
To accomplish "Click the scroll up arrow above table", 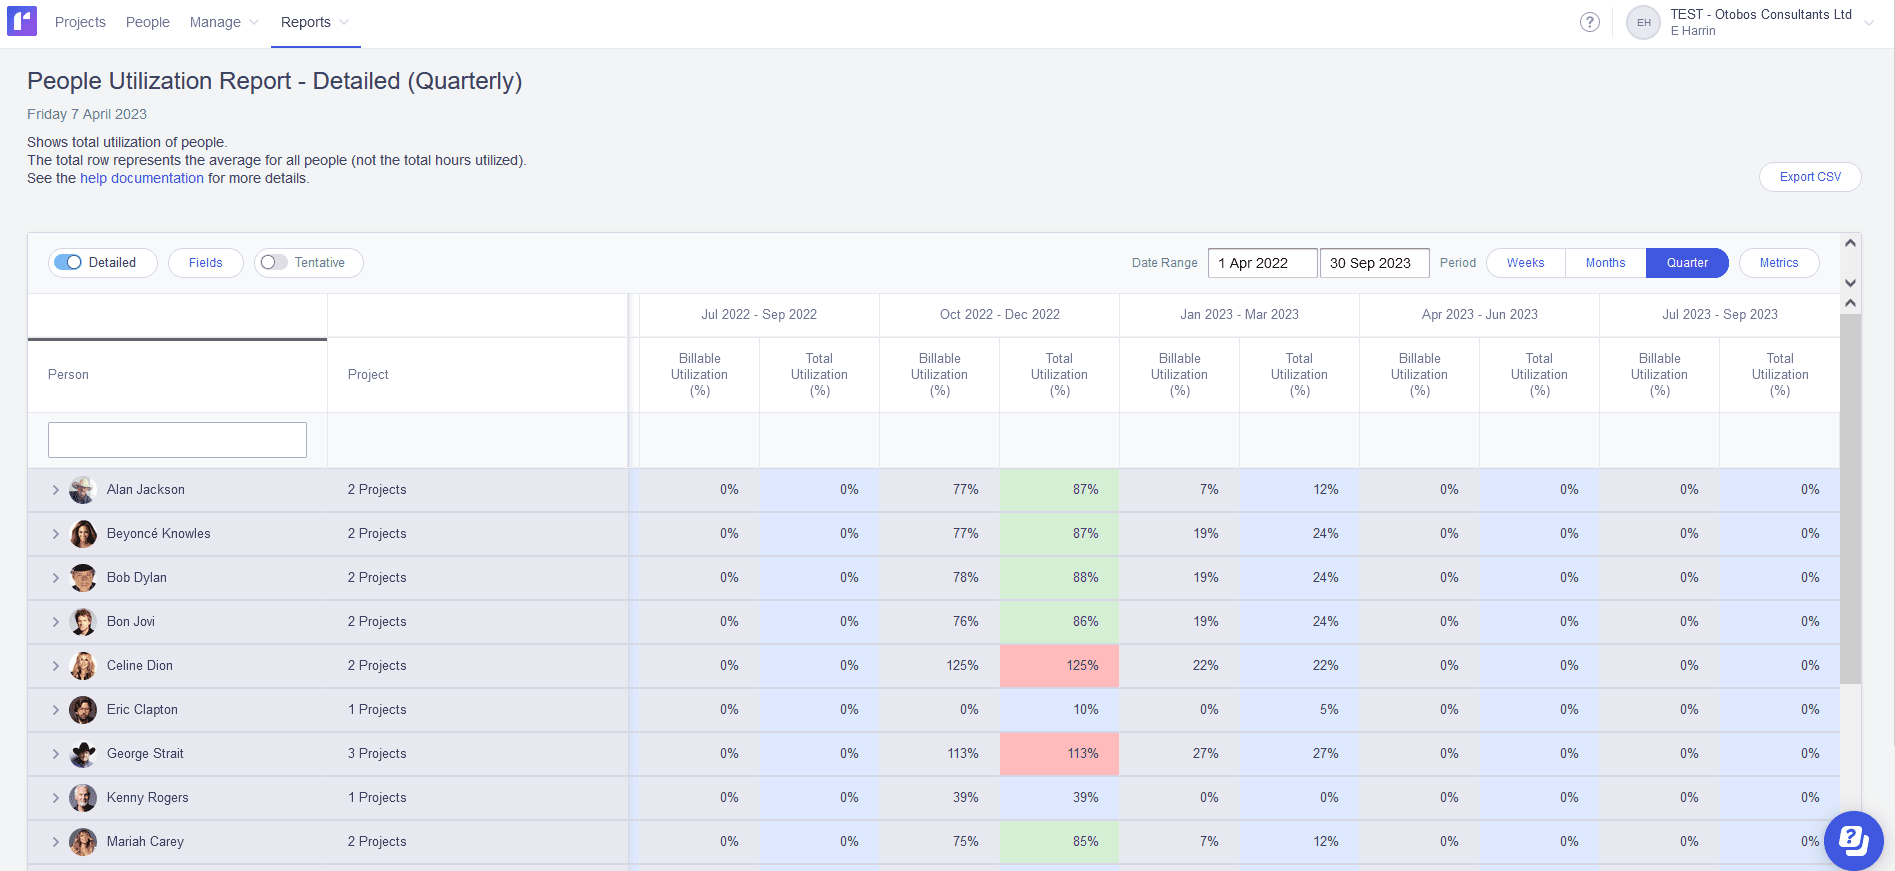I will 1850,243.
